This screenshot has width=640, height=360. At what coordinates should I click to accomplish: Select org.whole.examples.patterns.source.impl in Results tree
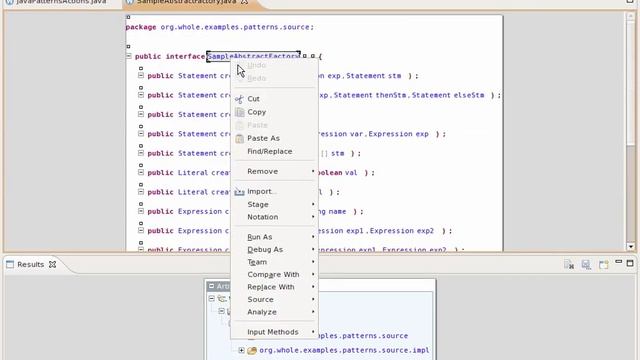tap(344, 350)
